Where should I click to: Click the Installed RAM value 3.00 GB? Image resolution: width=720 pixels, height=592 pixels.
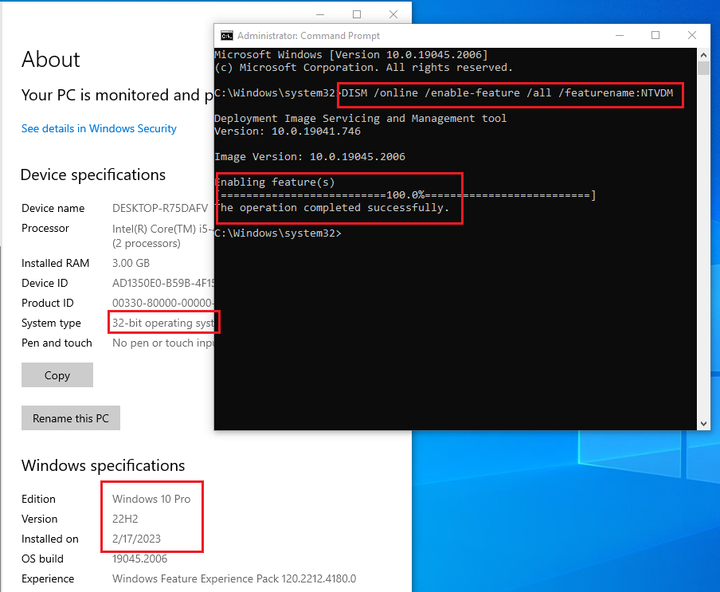(x=131, y=263)
